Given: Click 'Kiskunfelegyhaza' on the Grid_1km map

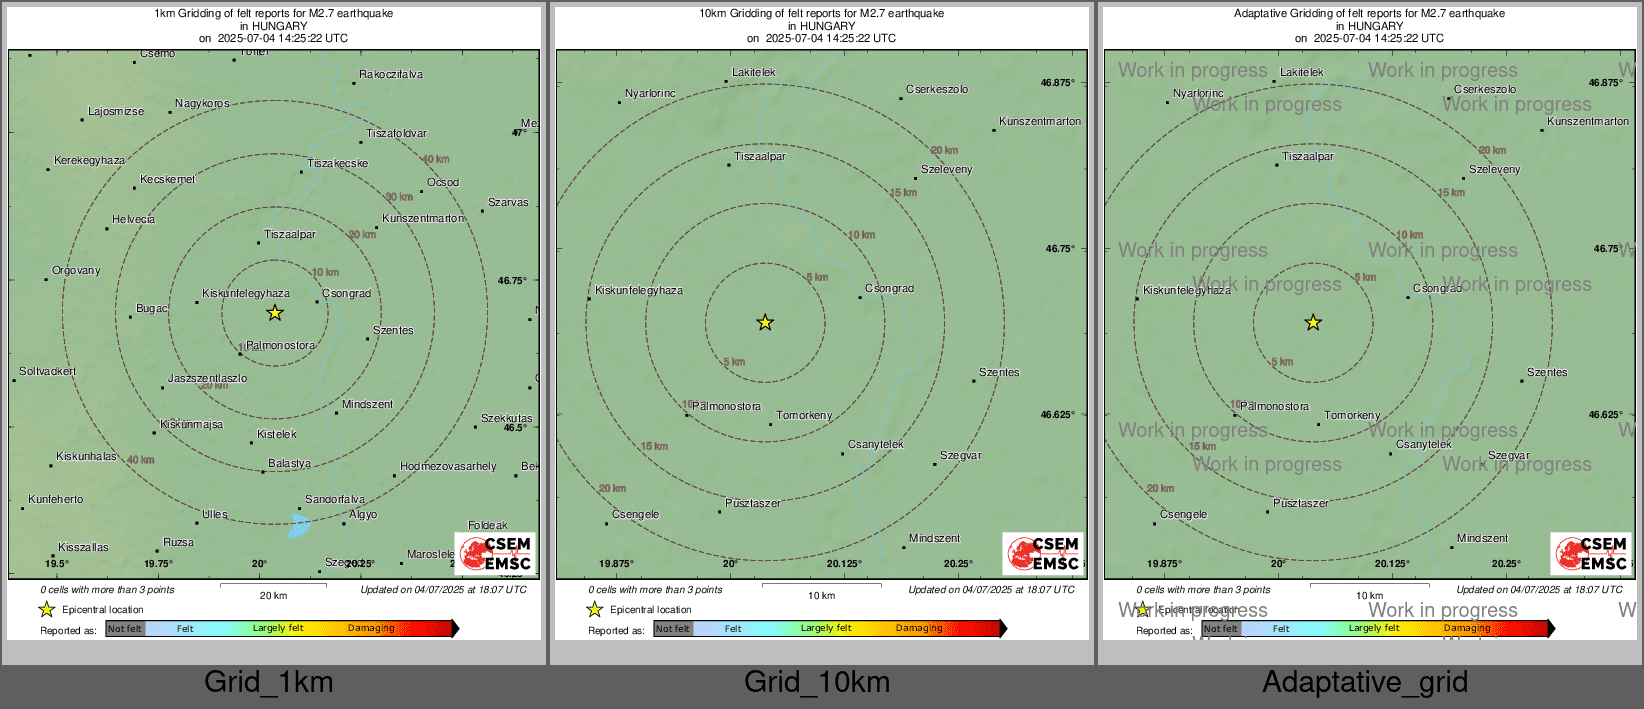Looking at the screenshot, I should [x=246, y=294].
